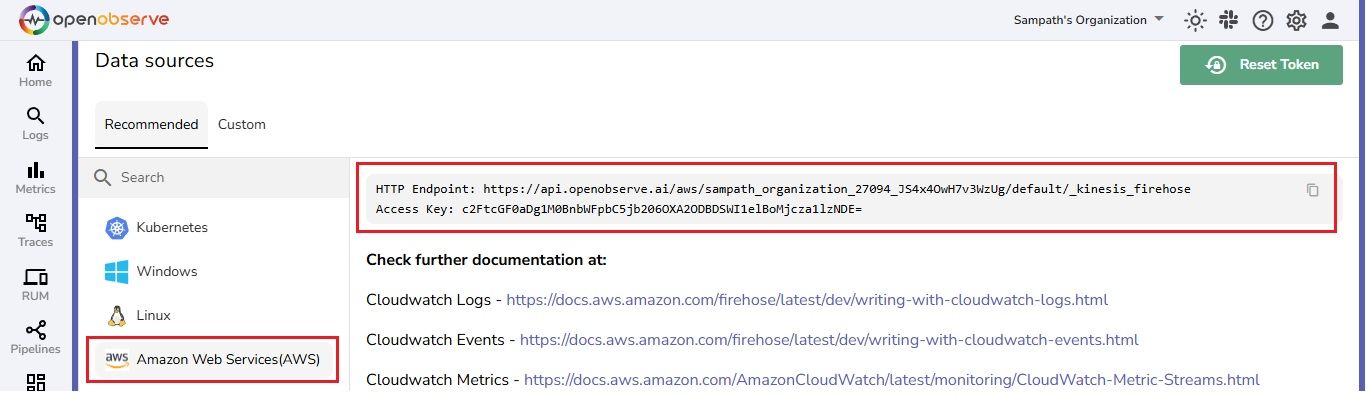The image size is (1366, 414).
Task: Click the Reset Token button
Action: click(x=1261, y=65)
